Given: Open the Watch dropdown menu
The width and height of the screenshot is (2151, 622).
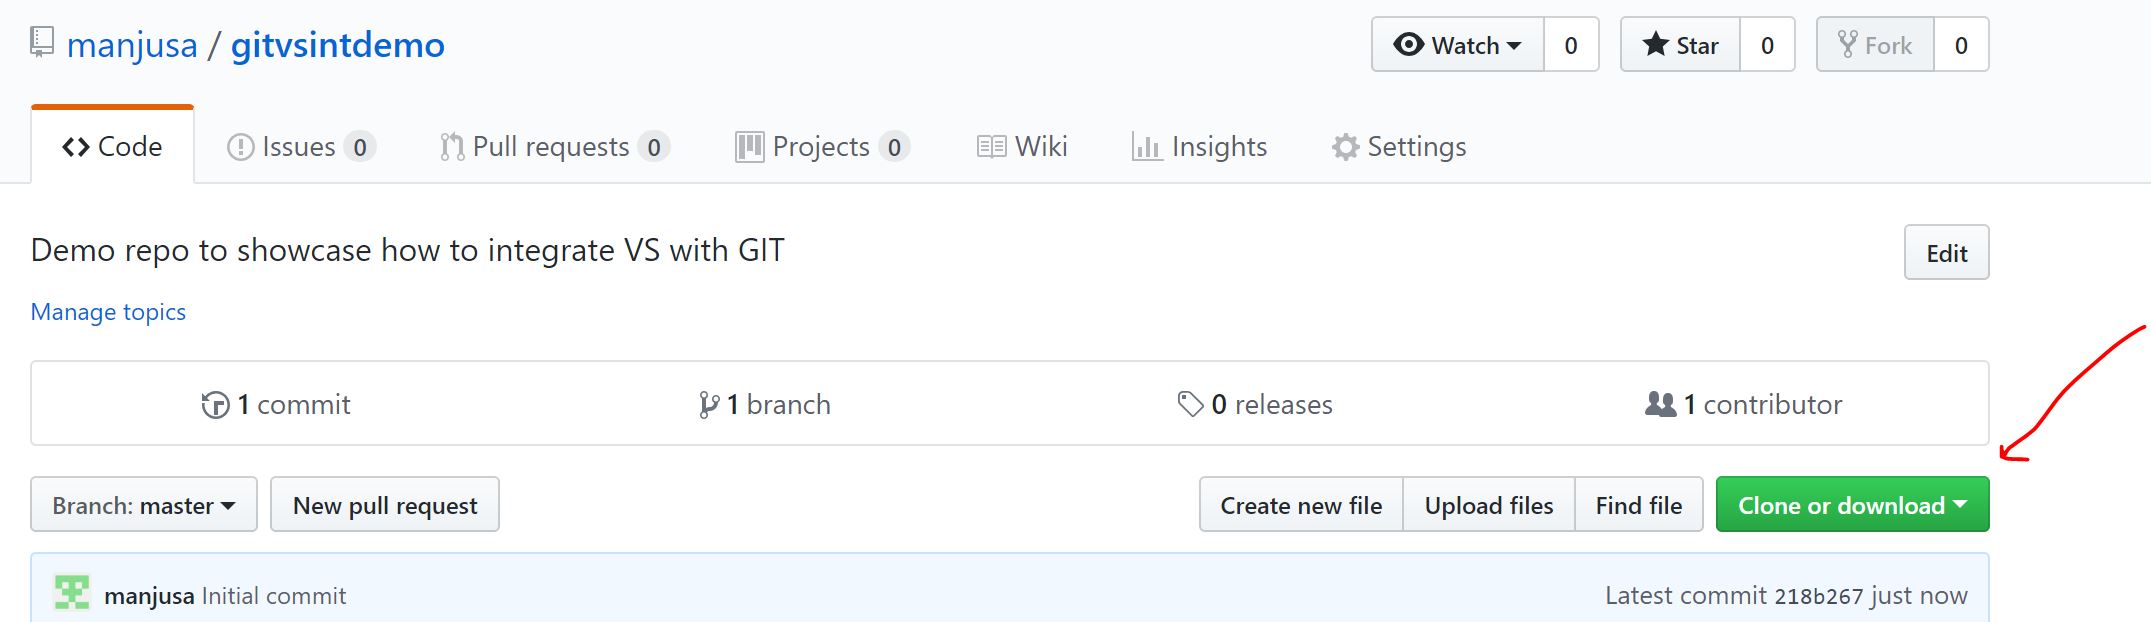Looking at the screenshot, I should tap(1458, 45).
